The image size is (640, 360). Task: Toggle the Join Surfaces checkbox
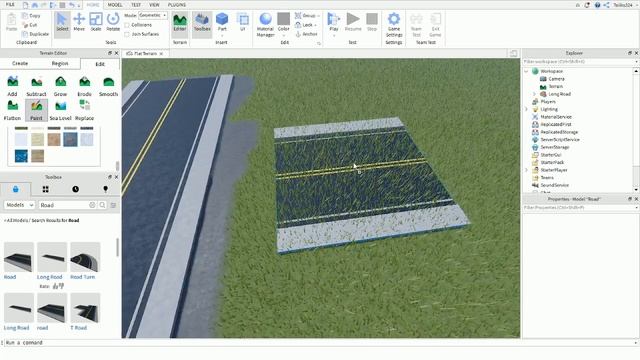pyautogui.click(x=127, y=34)
